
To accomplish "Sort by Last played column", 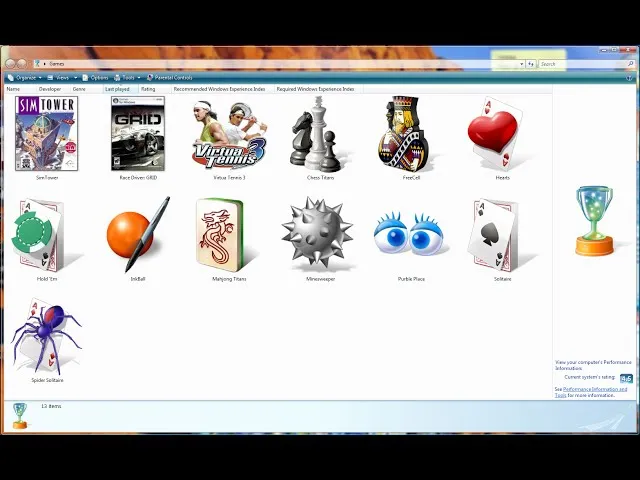I will pyautogui.click(x=121, y=89).
